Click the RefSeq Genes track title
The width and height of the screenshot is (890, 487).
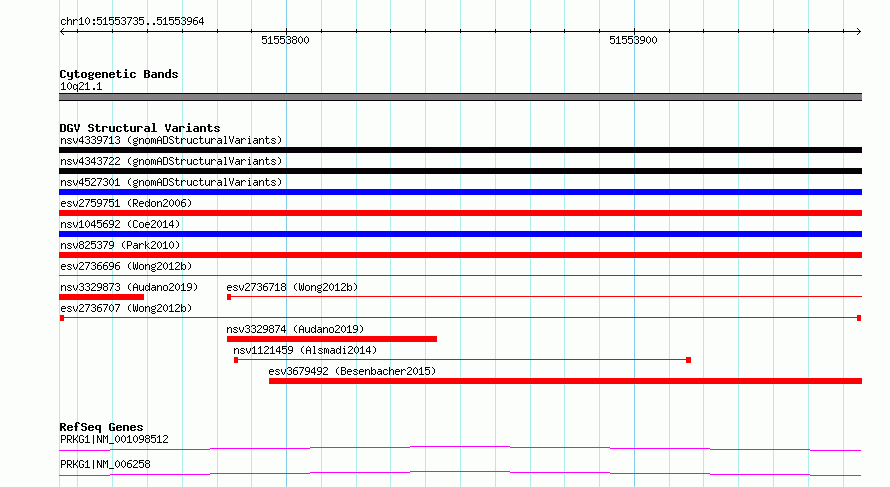pyautogui.click(x=101, y=427)
